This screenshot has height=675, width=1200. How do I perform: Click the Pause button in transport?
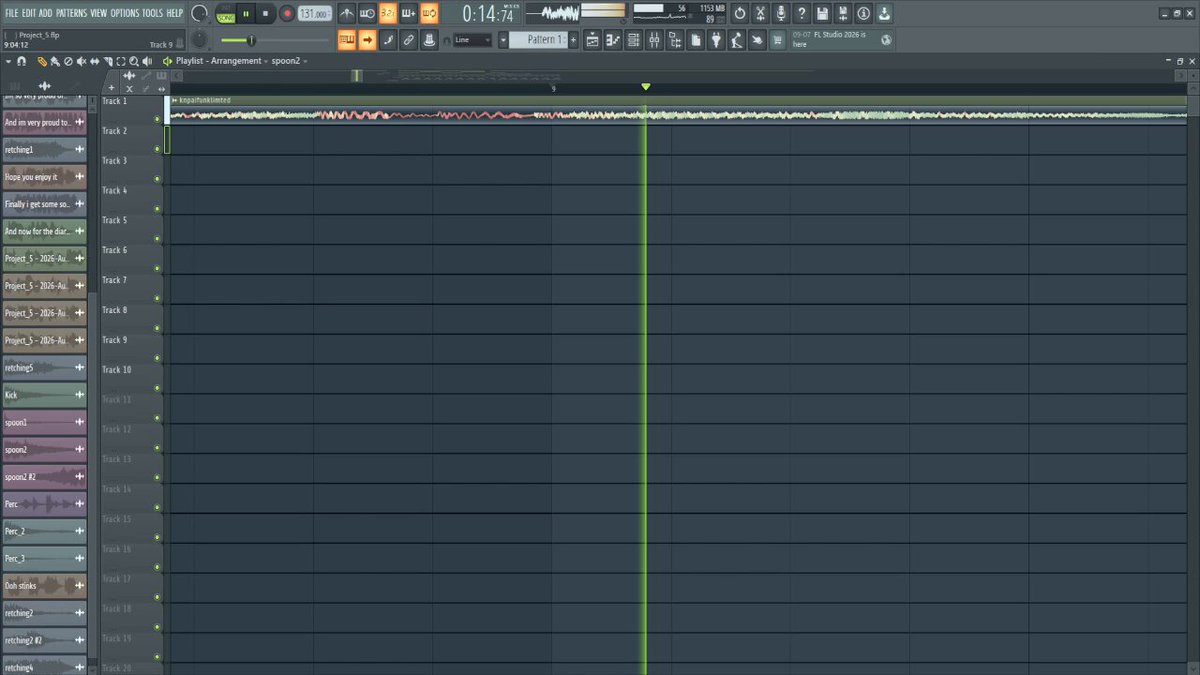246,13
